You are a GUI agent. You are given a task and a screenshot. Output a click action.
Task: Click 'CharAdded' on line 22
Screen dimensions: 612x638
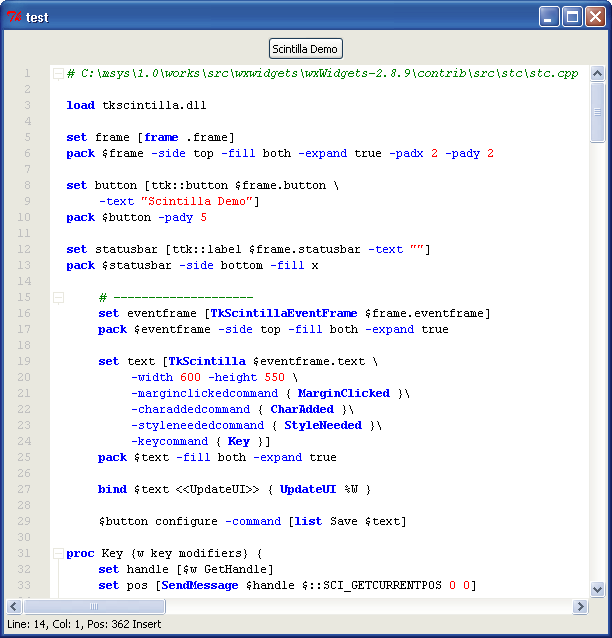[x=302, y=409]
